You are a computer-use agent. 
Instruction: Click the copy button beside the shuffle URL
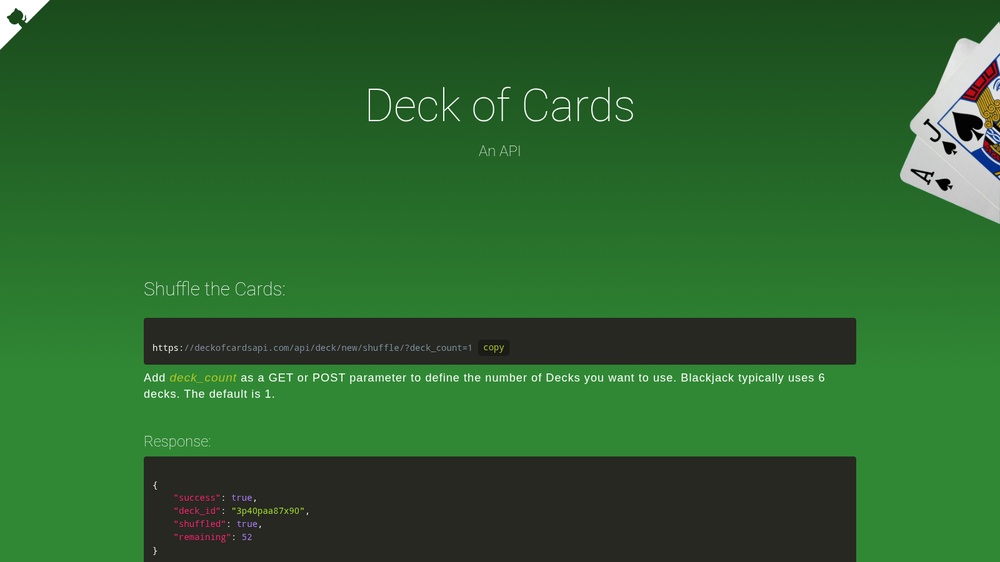pos(494,348)
